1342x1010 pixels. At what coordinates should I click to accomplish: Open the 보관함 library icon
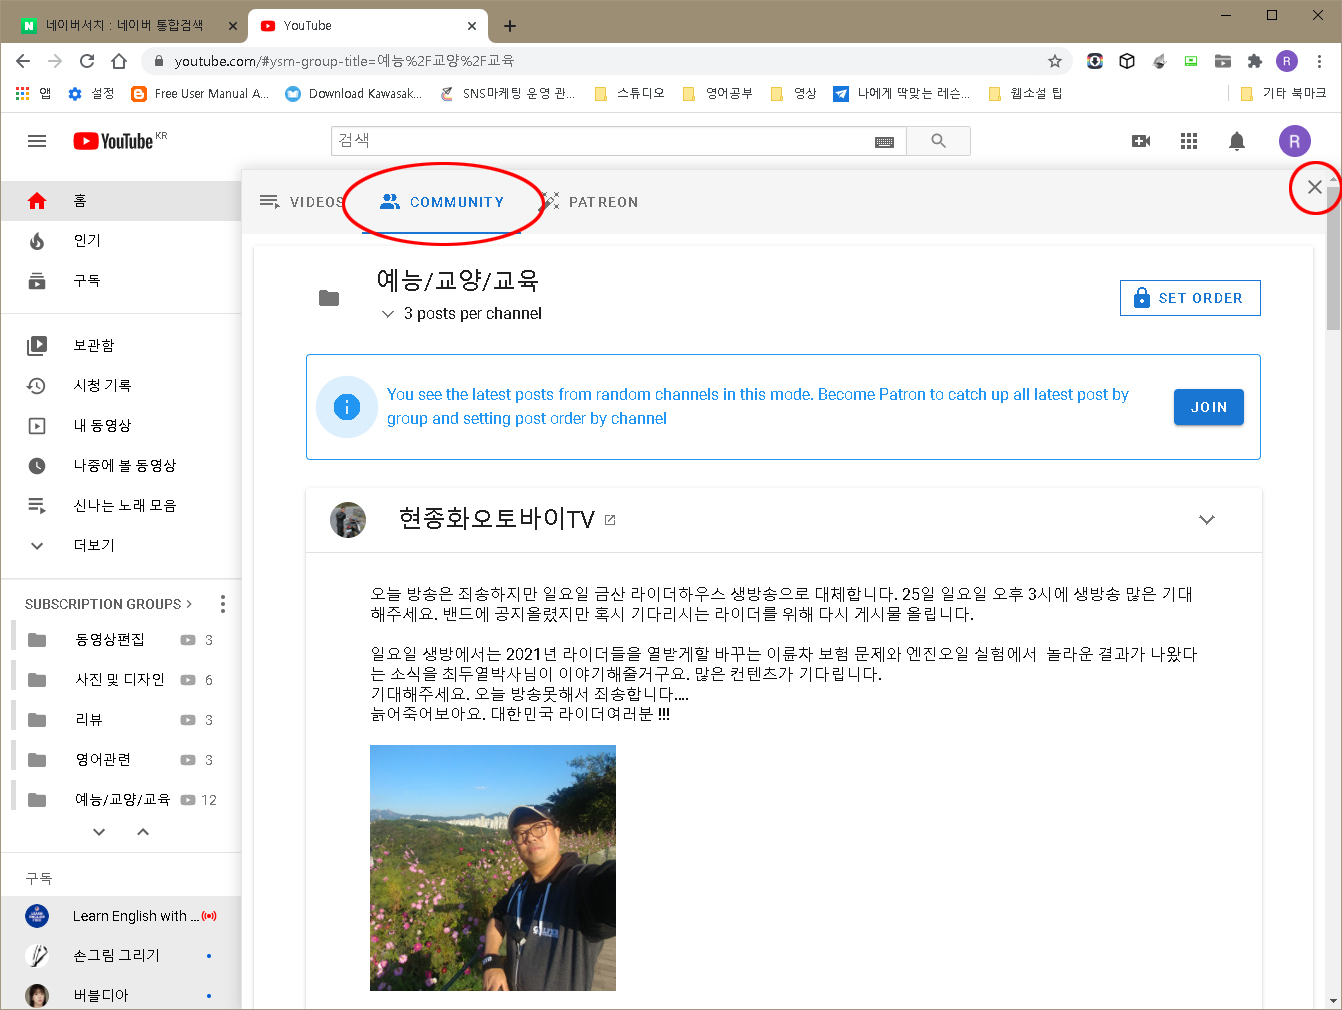click(x=37, y=345)
